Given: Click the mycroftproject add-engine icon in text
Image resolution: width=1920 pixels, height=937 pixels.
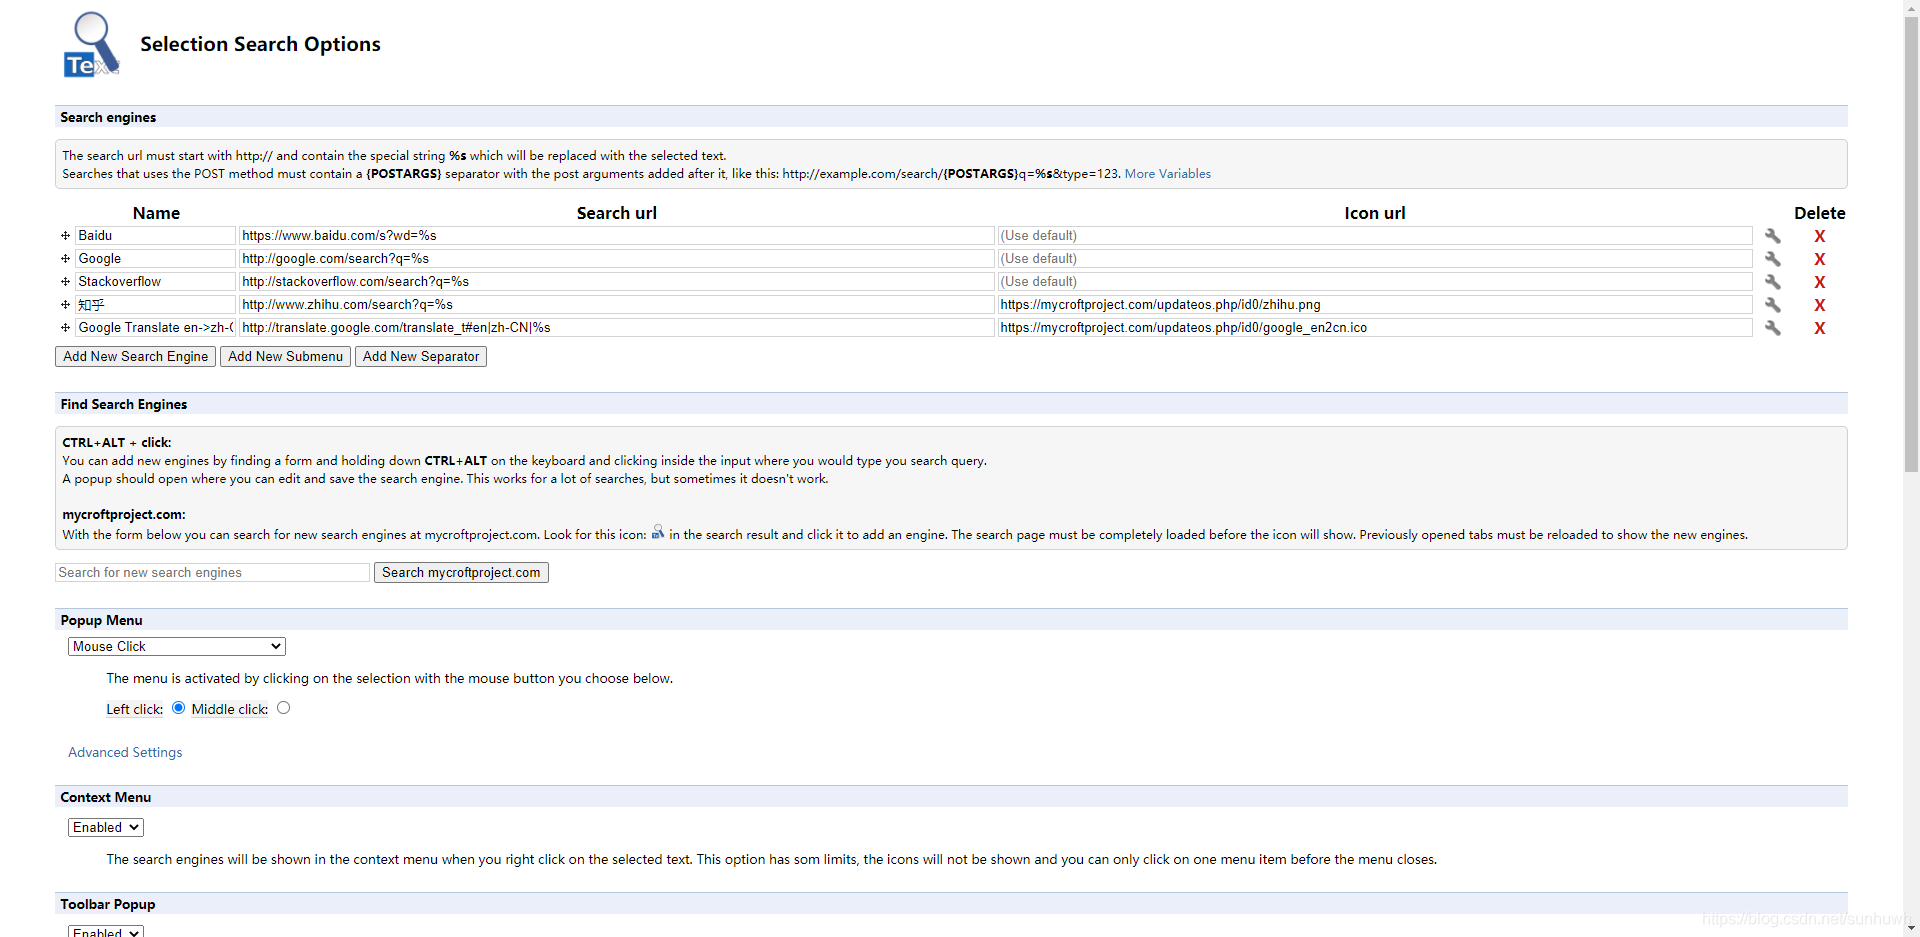Looking at the screenshot, I should 658,532.
